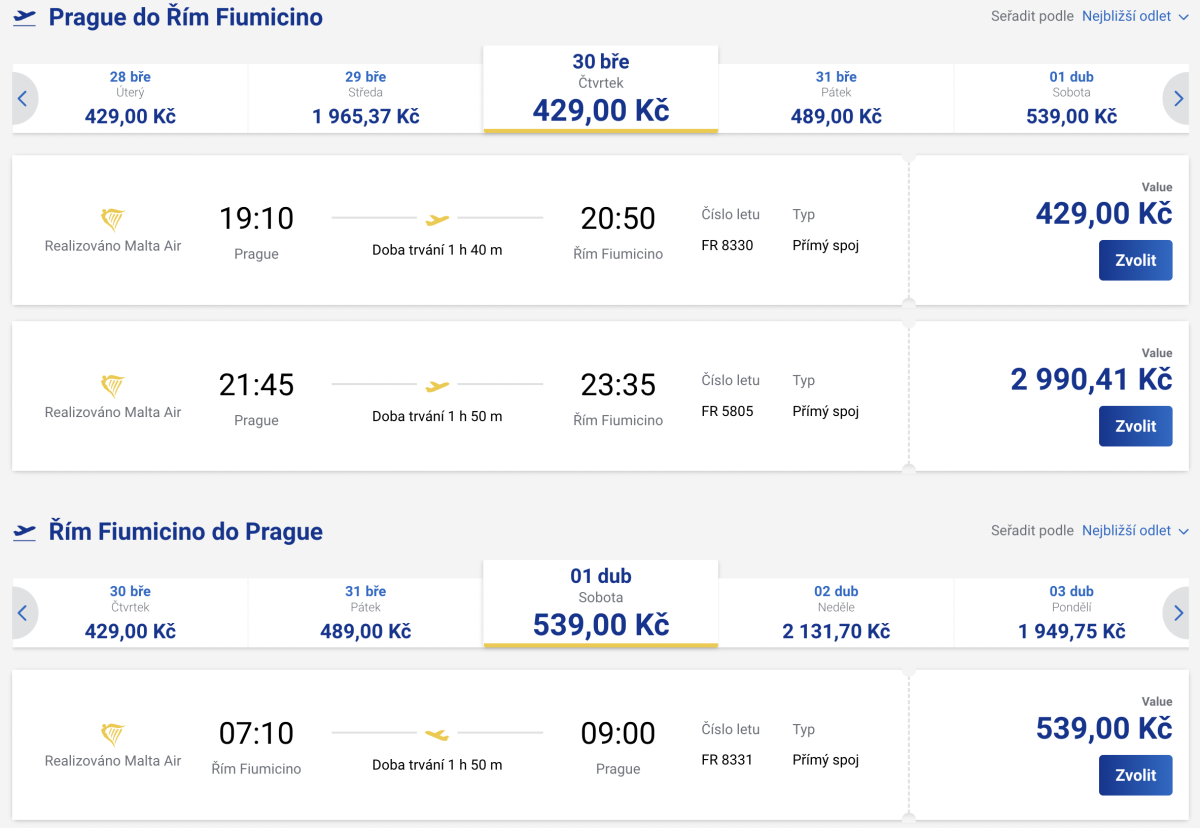Click next dates arrow in return date carousel
Screen dimensions: 1200x828
tap(1178, 613)
